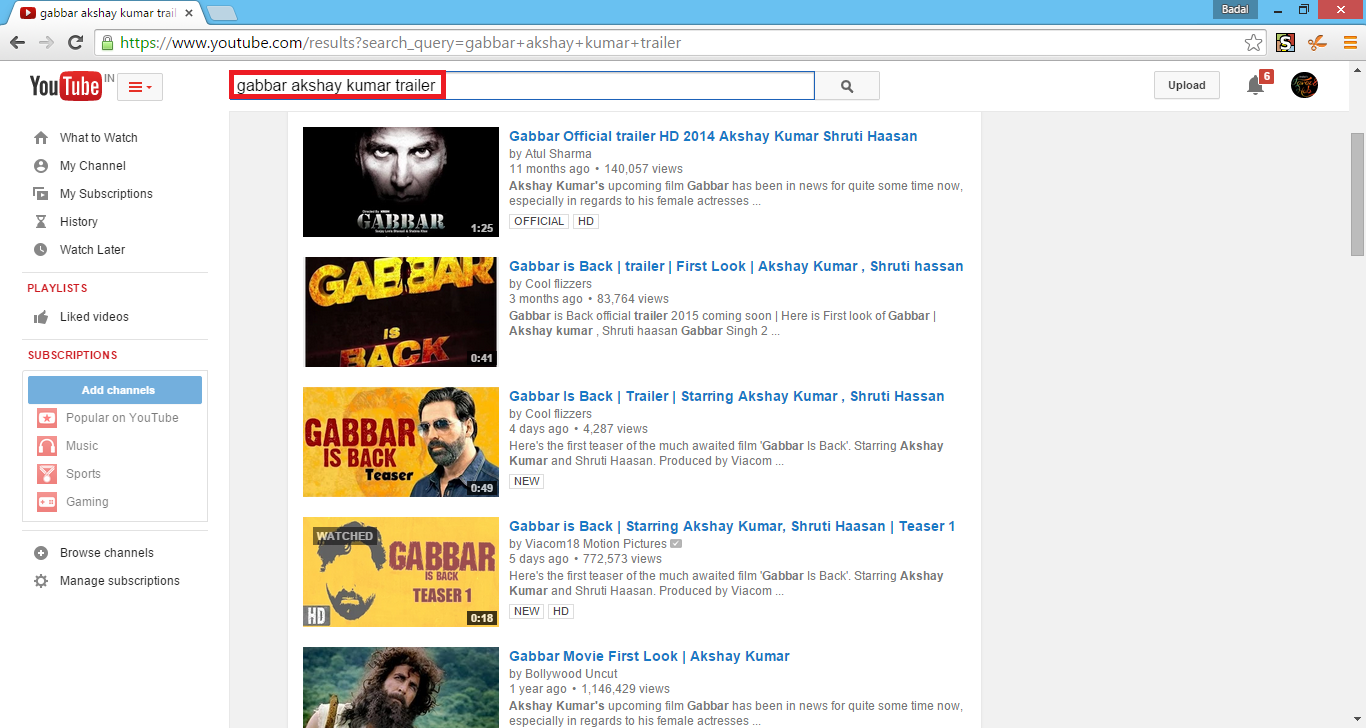Click the scissors extension icon
This screenshot has width=1366, height=728.
click(x=1317, y=43)
